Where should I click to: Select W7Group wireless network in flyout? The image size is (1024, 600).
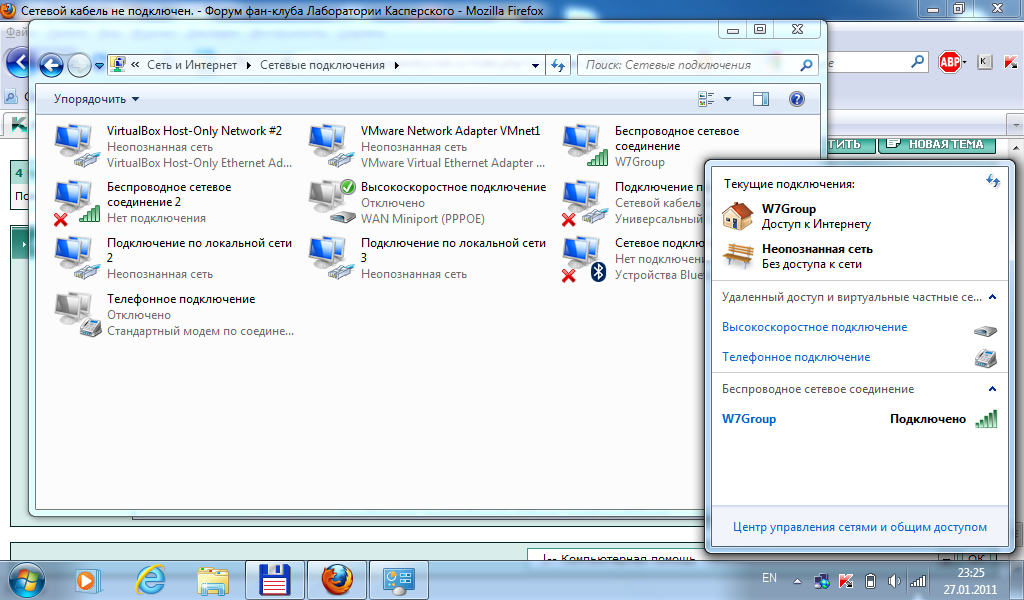859,419
